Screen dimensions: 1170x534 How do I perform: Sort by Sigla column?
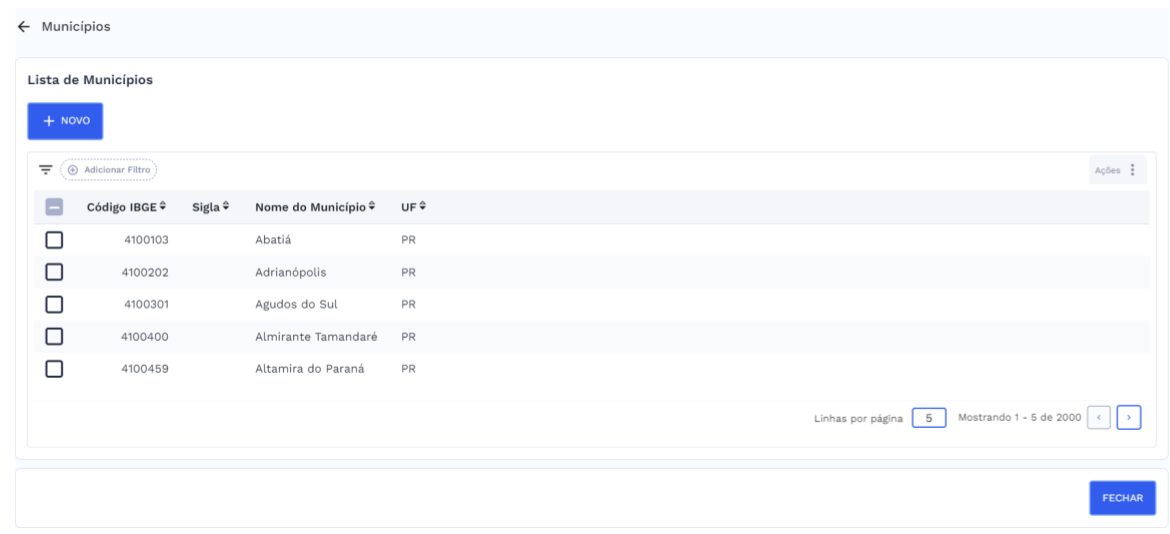point(211,207)
